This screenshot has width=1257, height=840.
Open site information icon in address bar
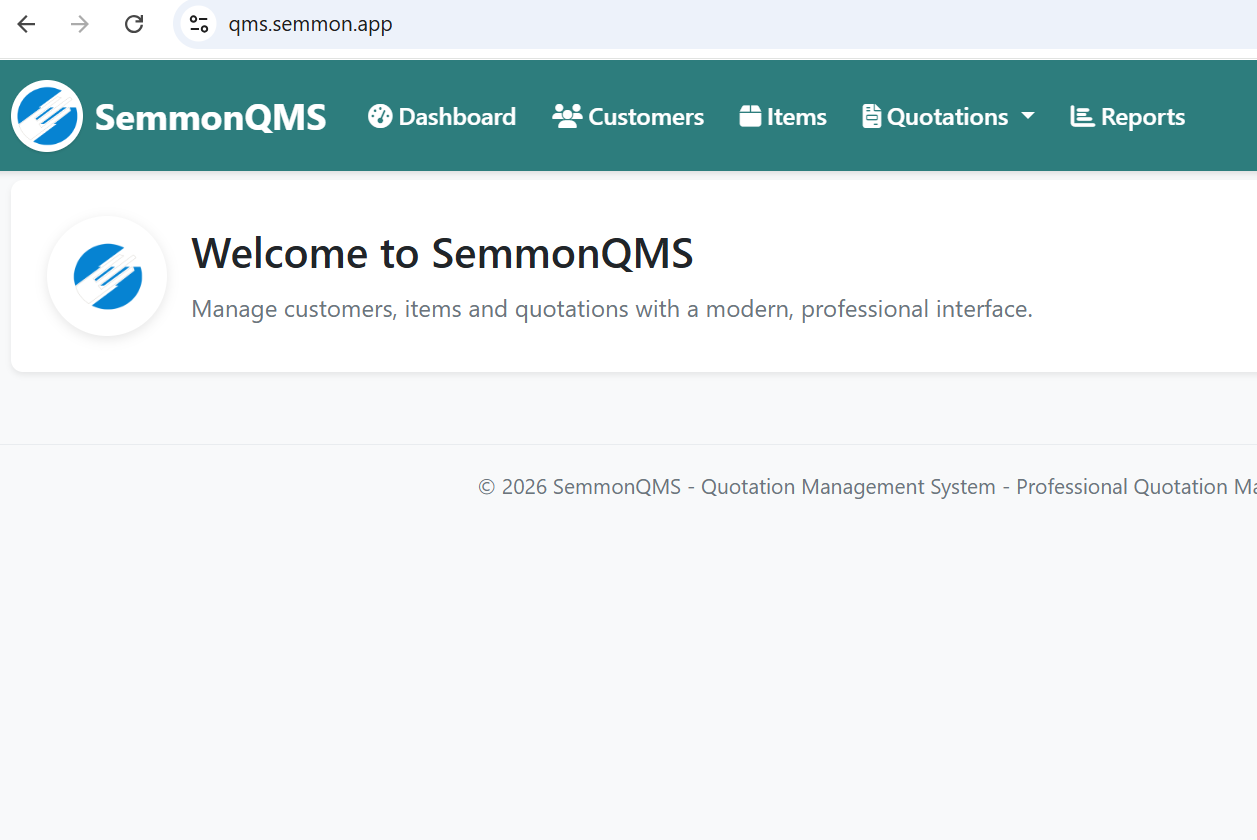click(199, 24)
